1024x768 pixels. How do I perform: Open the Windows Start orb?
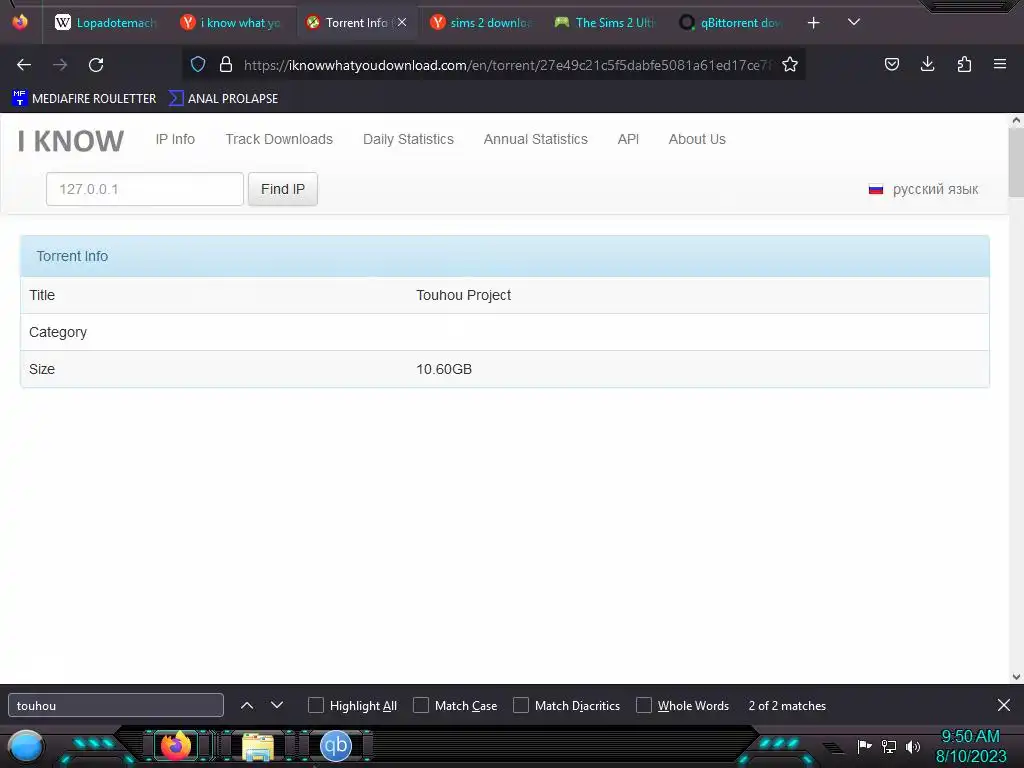click(26, 746)
